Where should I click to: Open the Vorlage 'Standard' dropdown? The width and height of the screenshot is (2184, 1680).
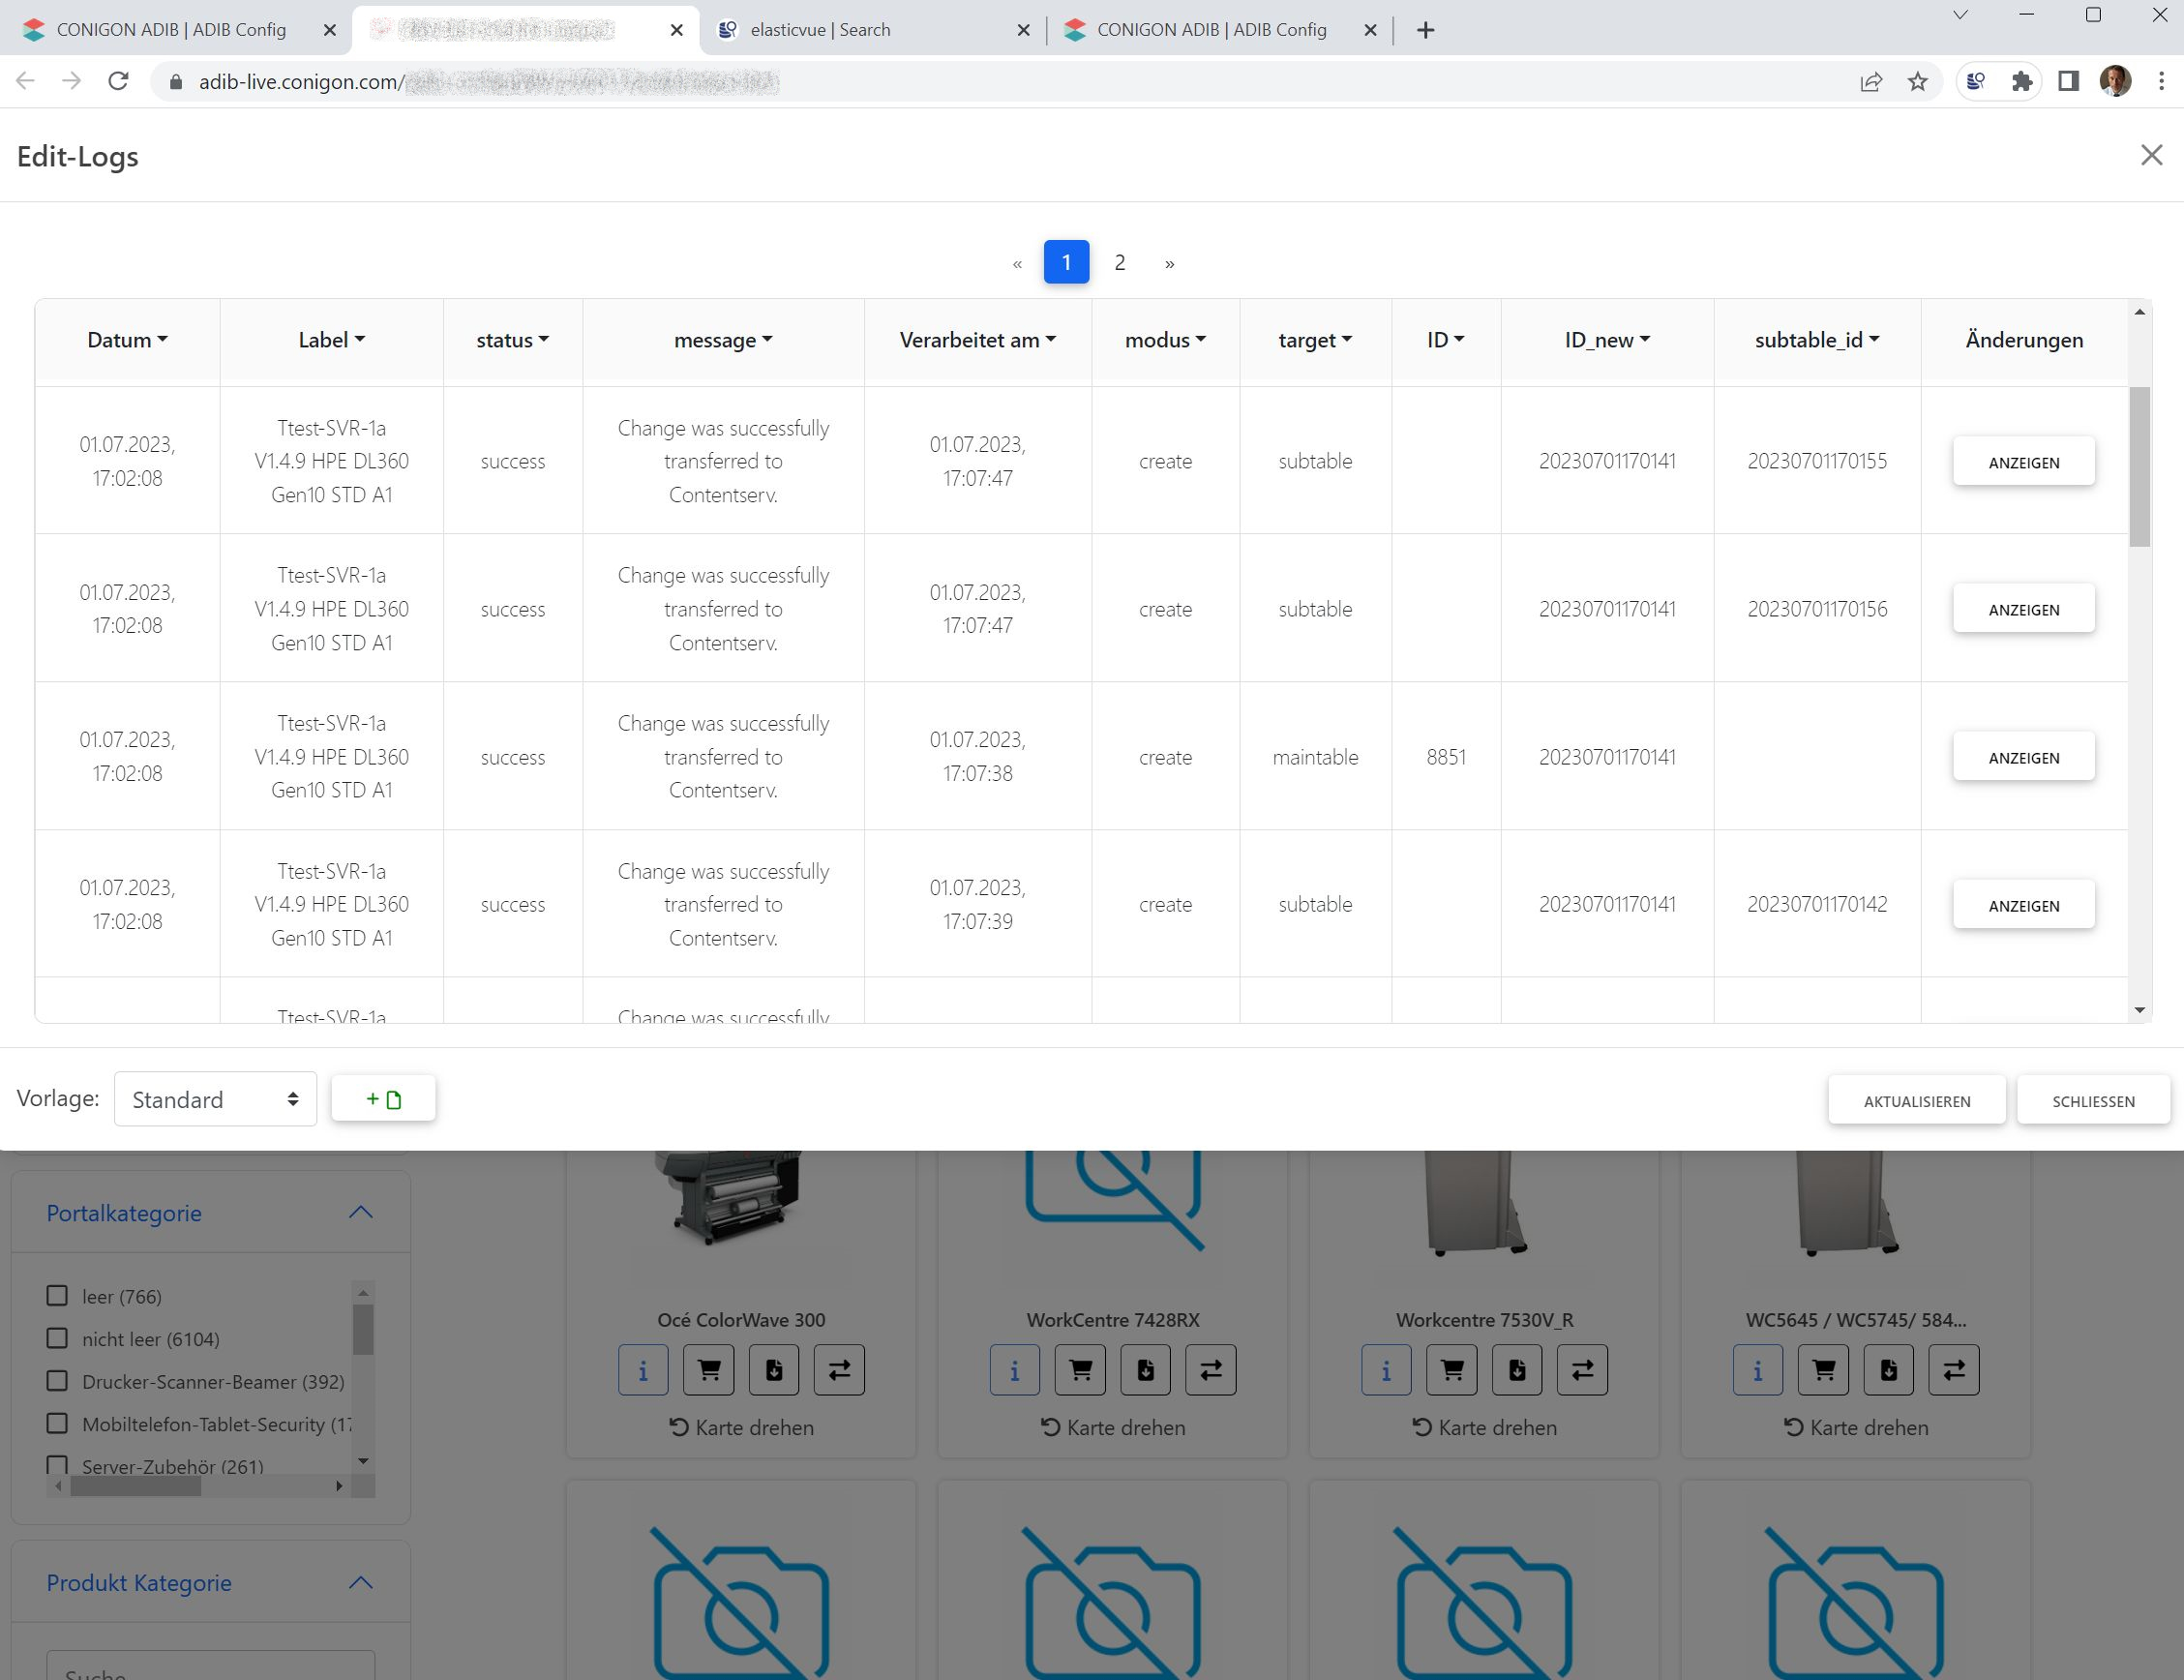[215, 1099]
